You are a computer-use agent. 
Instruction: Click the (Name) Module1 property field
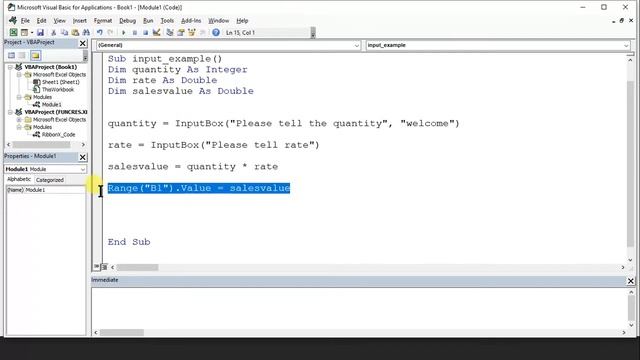click(x=45, y=190)
